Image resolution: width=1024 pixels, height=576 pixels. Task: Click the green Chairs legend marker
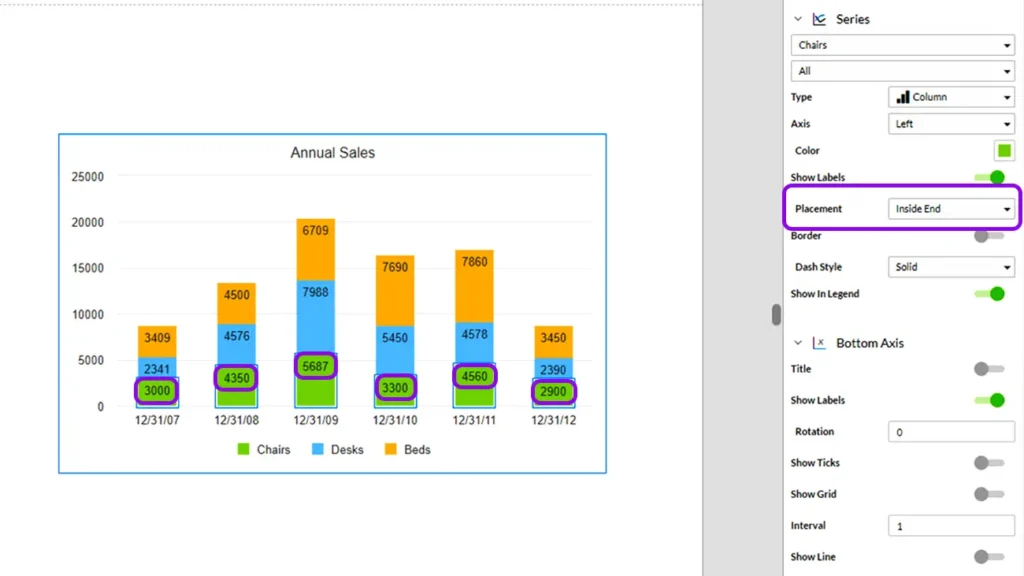tap(243, 450)
